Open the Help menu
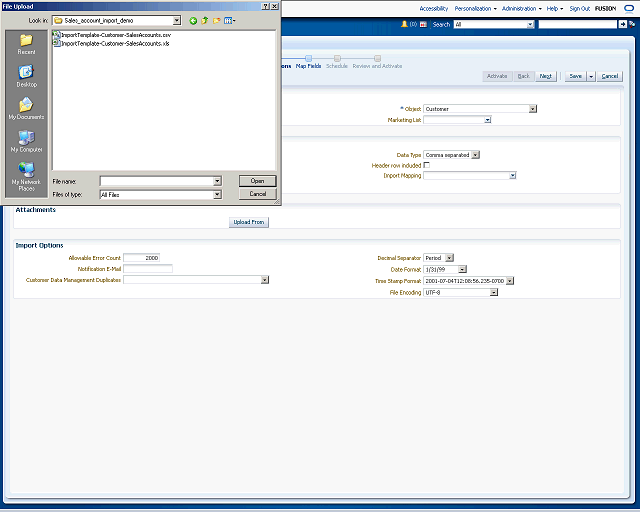 555,9
